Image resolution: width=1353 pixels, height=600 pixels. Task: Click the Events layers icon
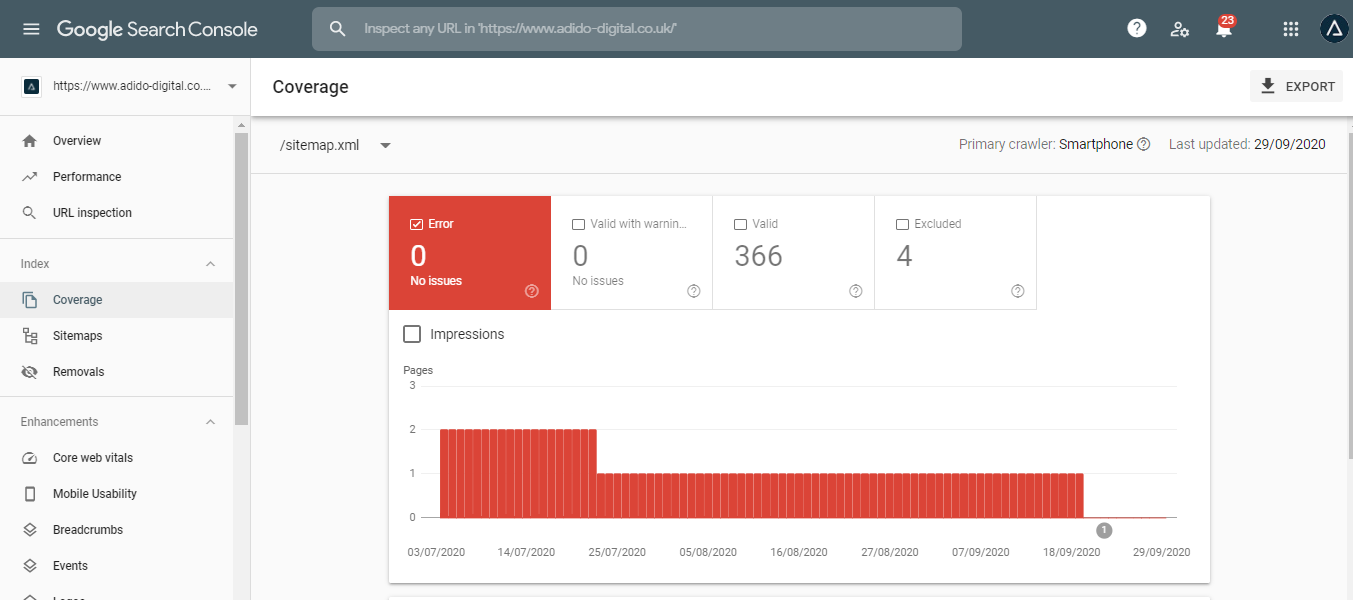tap(30, 566)
